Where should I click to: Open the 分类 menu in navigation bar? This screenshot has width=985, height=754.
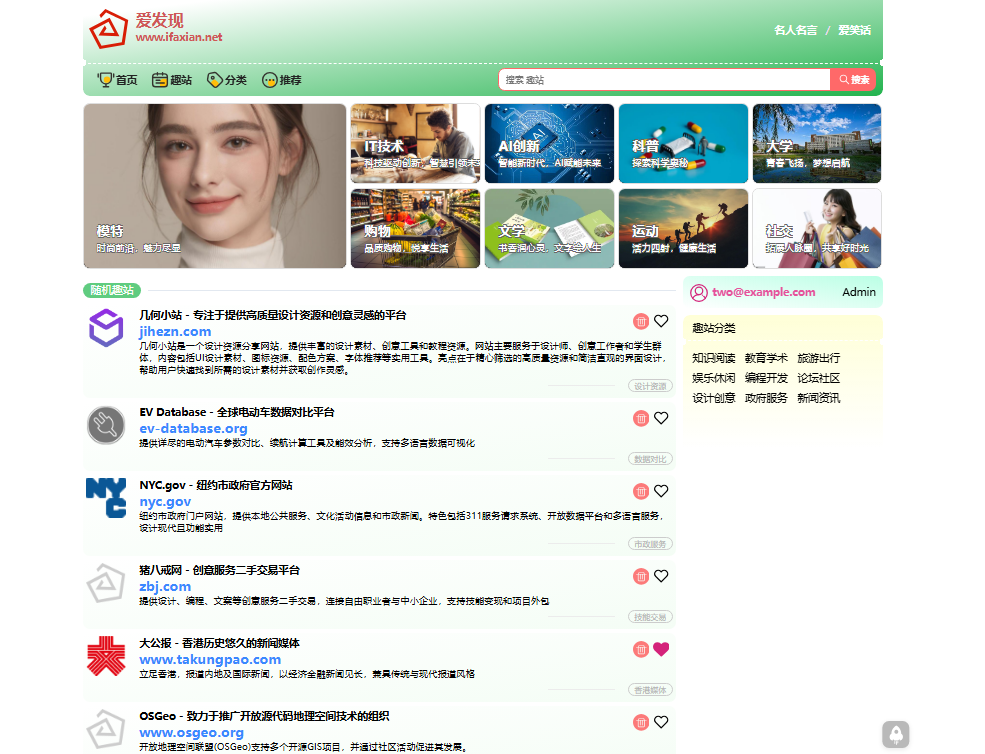click(227, 80)
